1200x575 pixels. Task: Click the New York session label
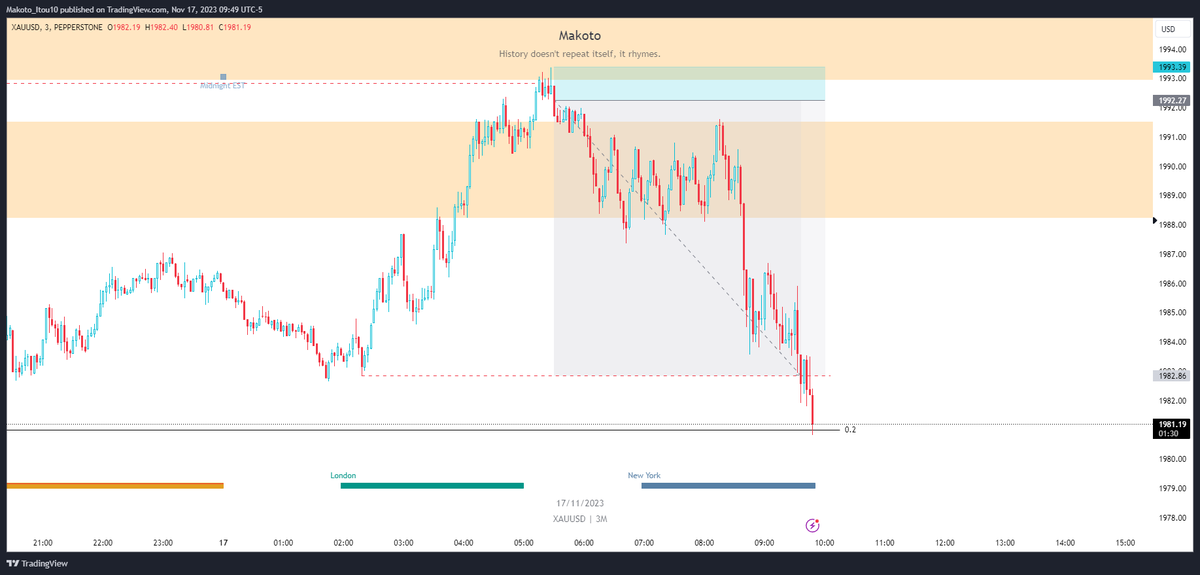tap(644, 476)
